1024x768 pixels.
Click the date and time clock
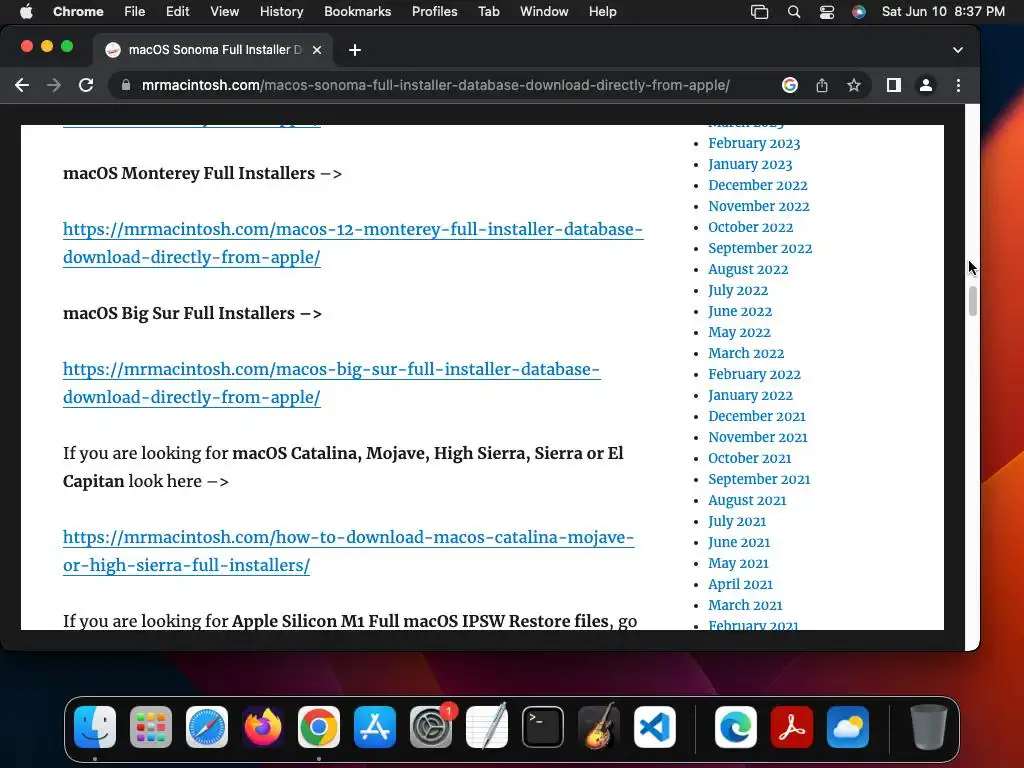943,12
